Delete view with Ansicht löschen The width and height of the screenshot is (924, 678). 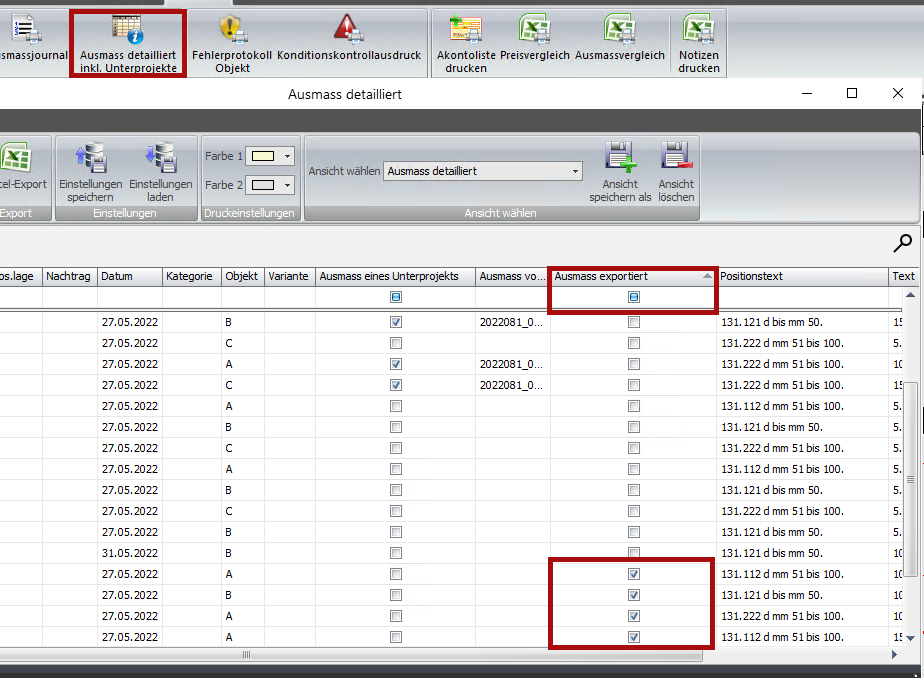676,159
